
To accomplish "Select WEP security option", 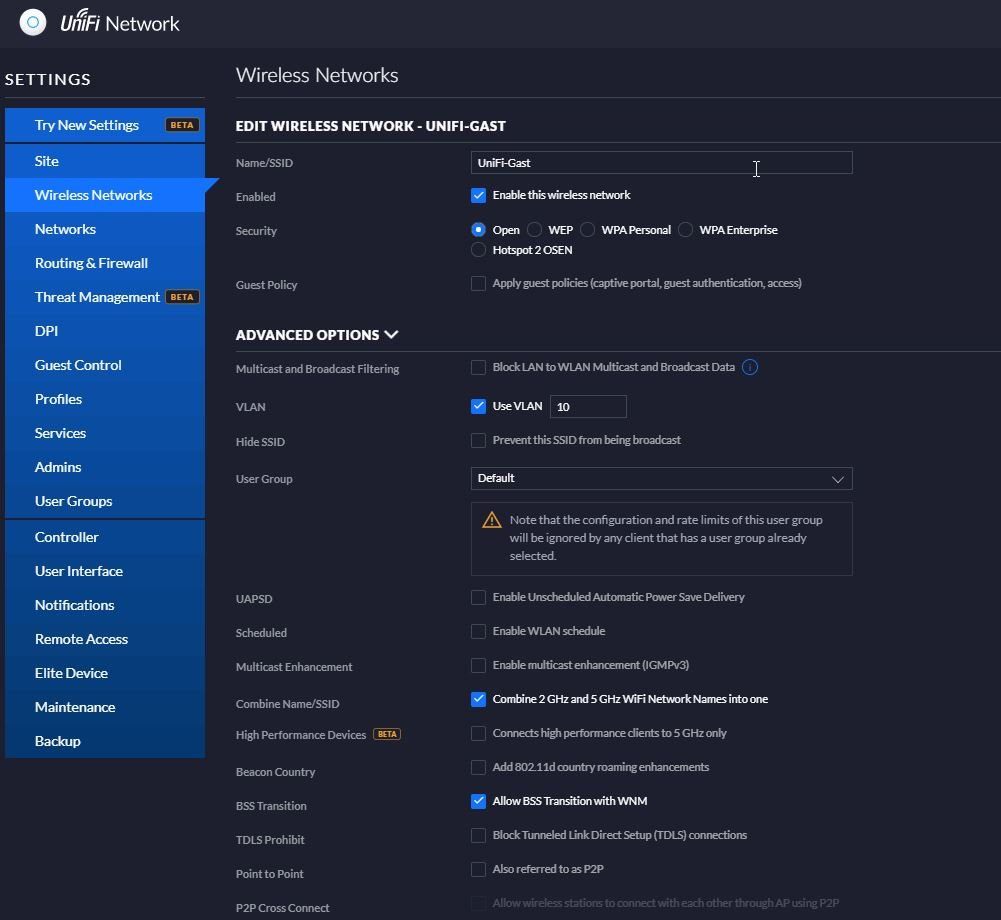I will 534,229.
